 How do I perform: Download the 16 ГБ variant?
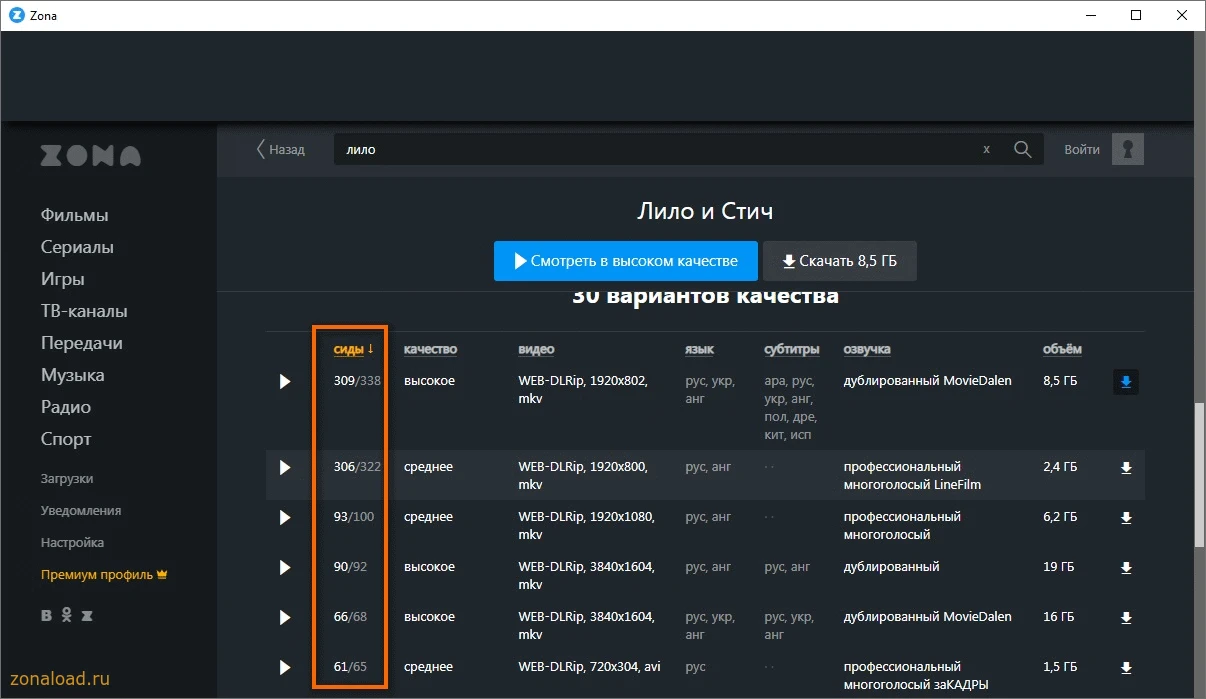pyautogui.click(x=1126, y=617)
